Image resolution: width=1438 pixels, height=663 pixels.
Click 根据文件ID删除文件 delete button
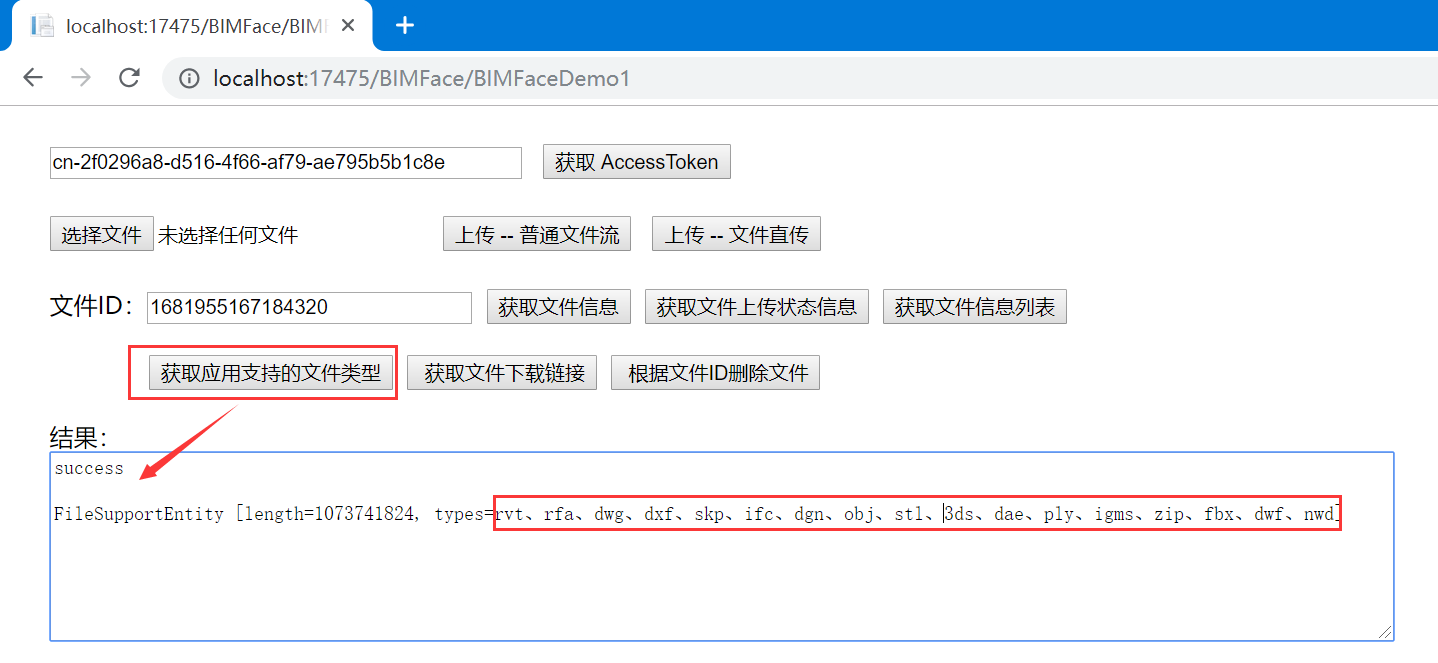pyautogui.click(x=715, y=372)
